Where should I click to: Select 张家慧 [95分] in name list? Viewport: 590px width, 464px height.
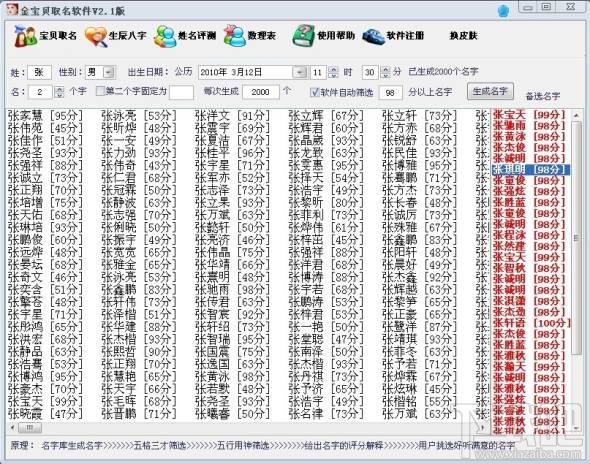(45, 116)
